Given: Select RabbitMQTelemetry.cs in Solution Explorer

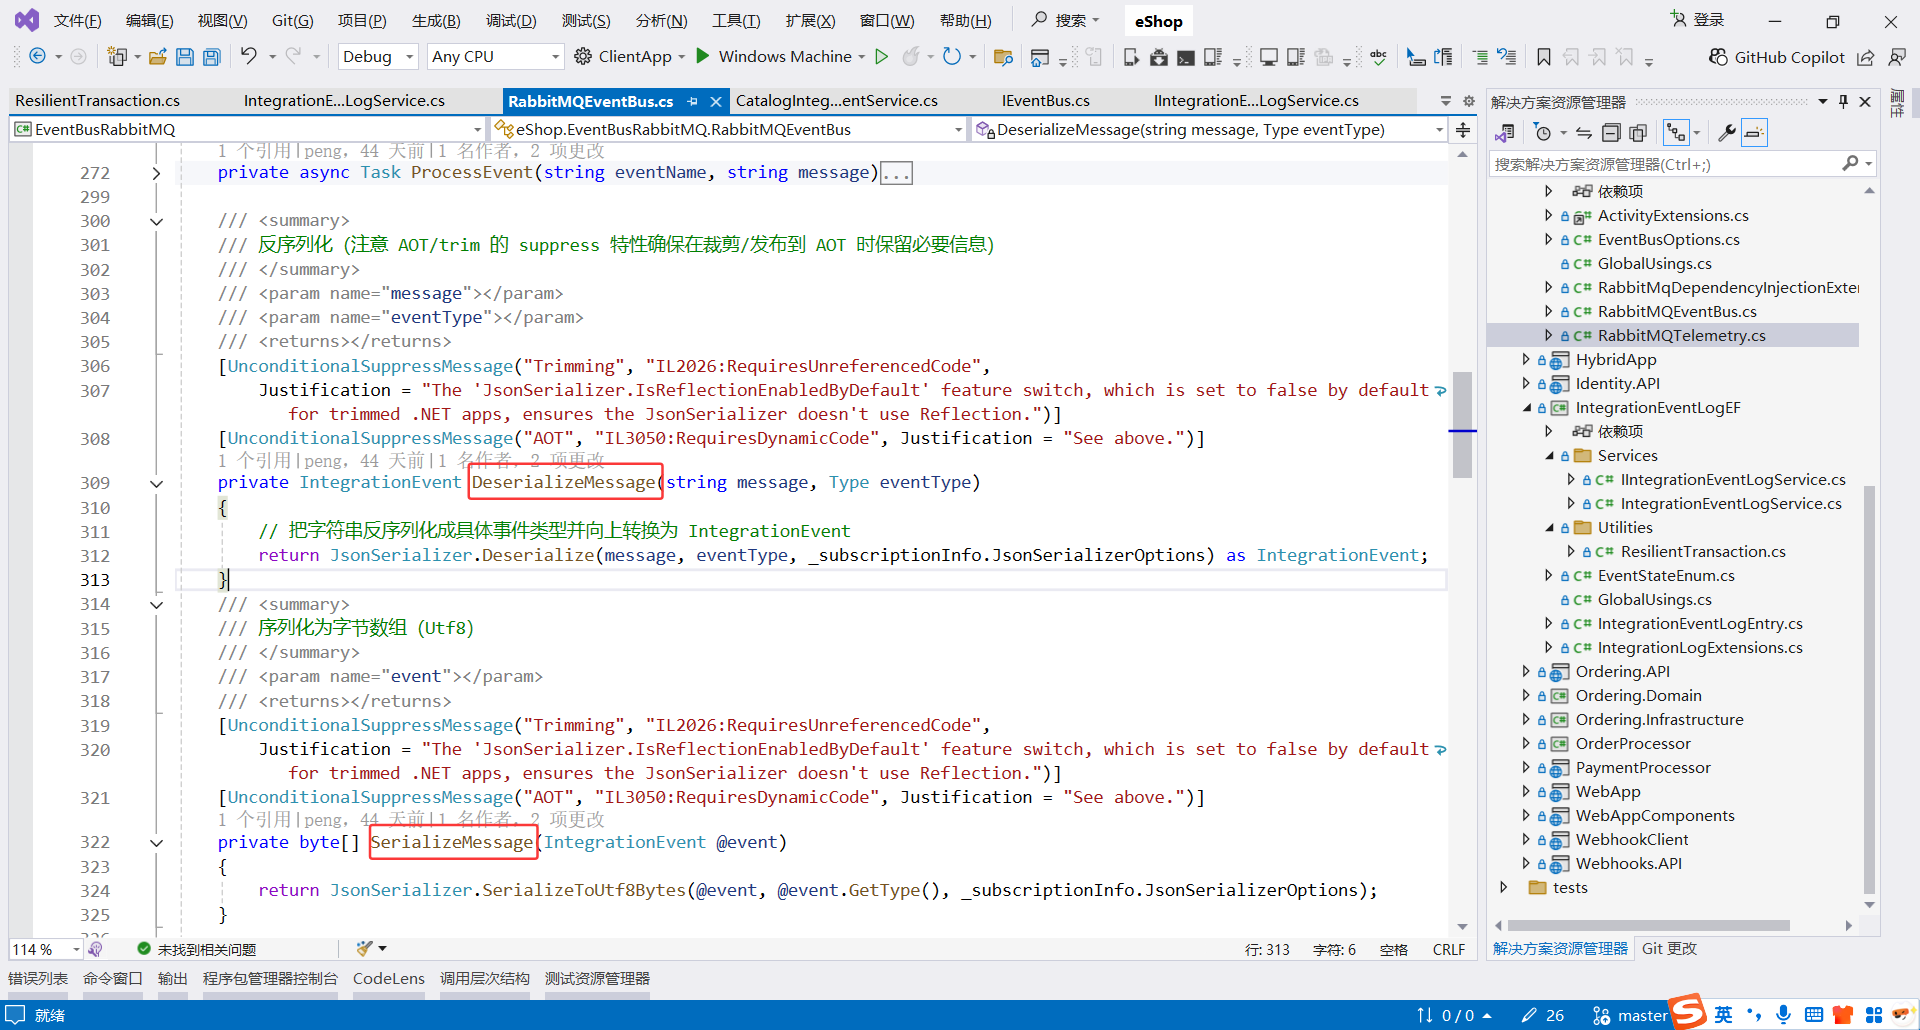Looking at the screenshot, I should (x=1681, y=336).
